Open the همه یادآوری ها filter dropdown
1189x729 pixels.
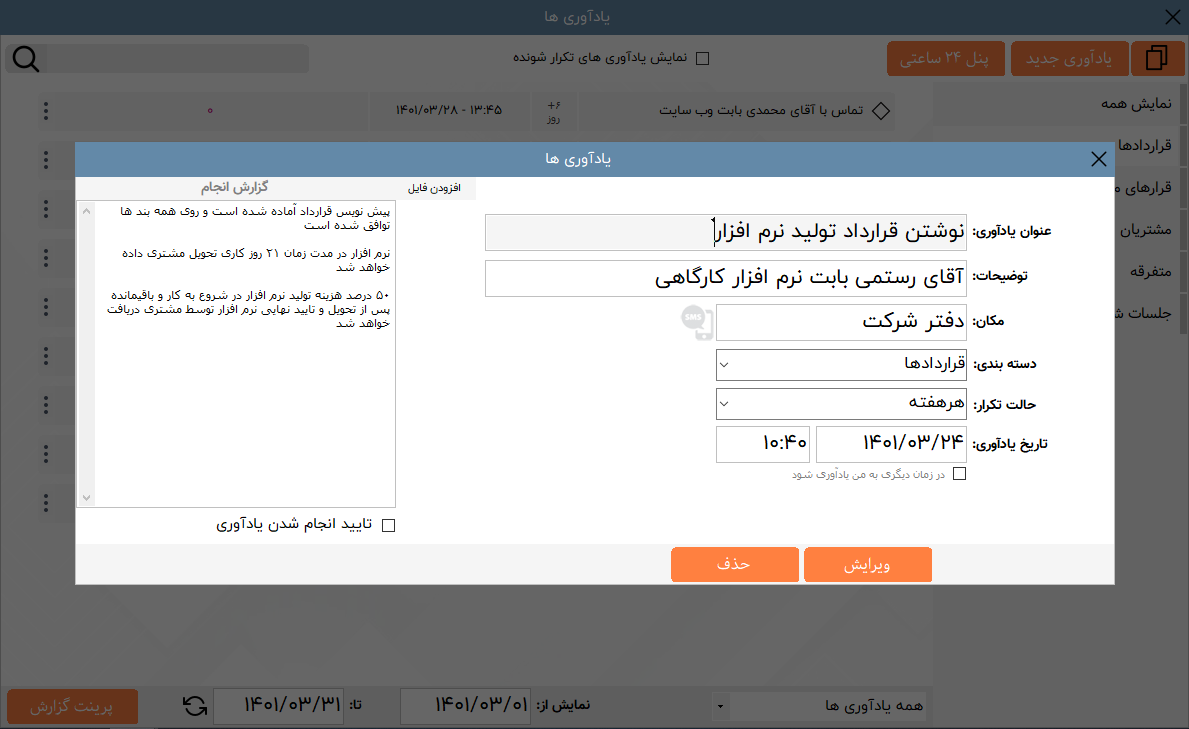pyautogui.click(x=820, y=706)
